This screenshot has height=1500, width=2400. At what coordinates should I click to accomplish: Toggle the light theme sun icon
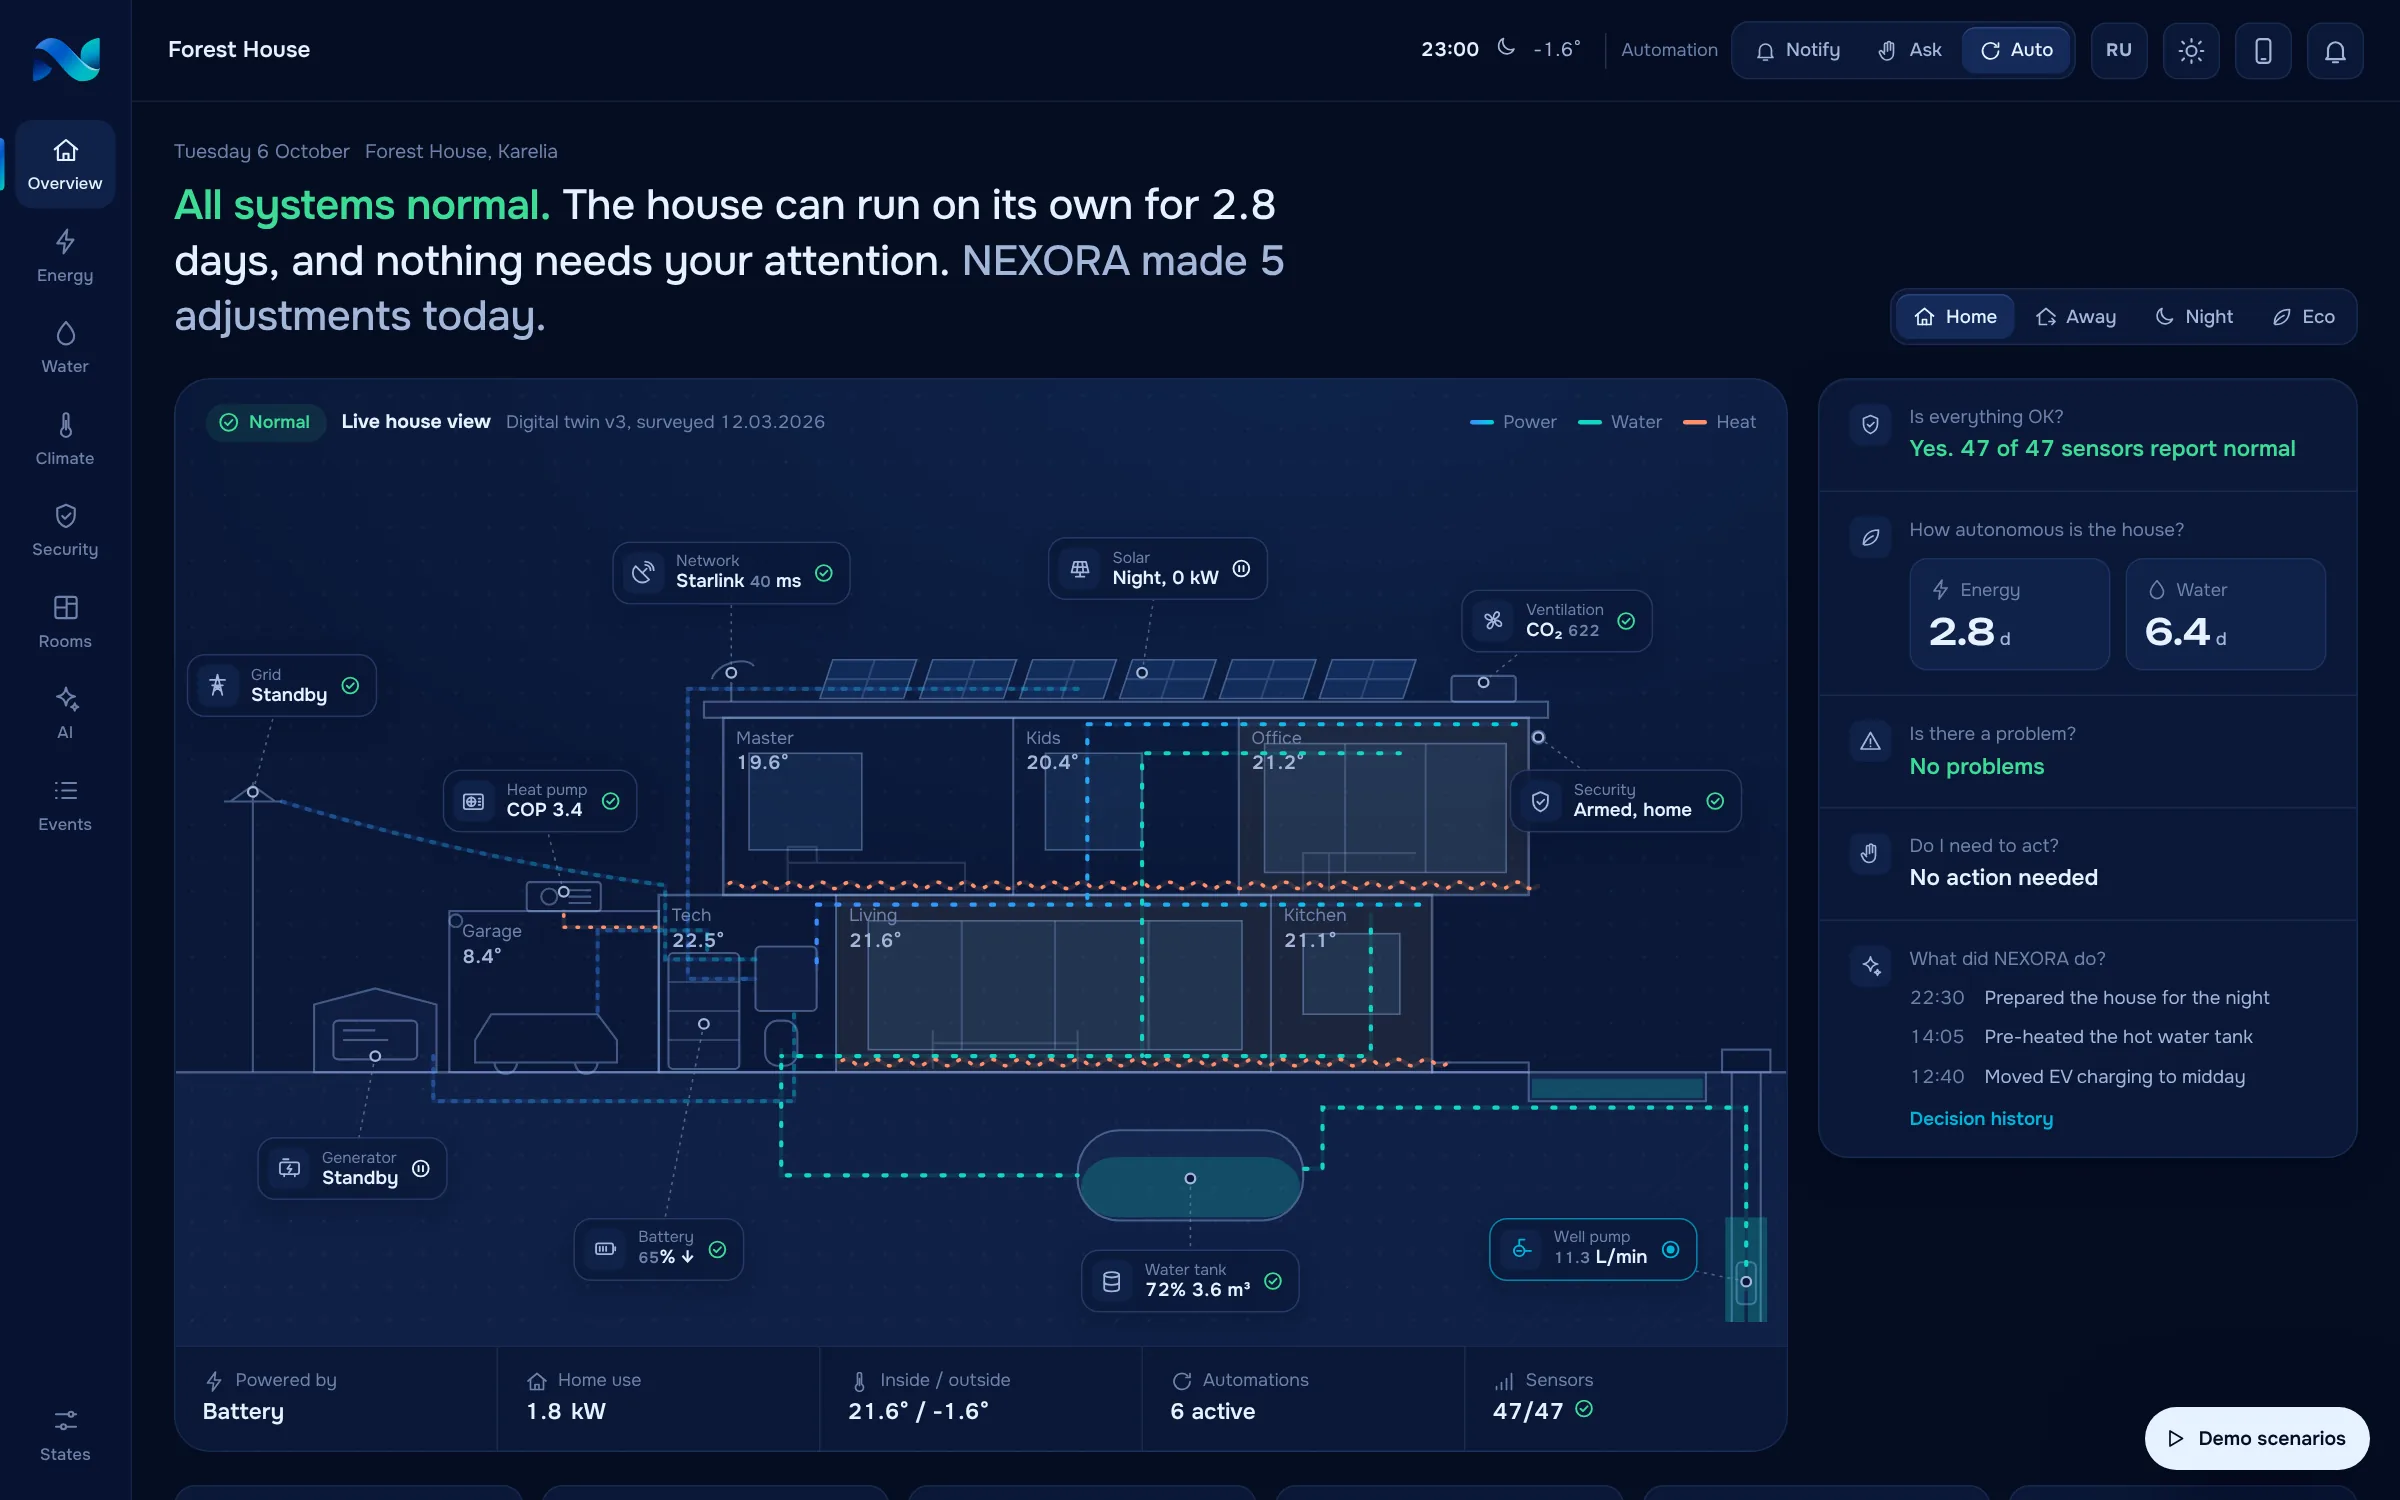tap(2191, 50)
